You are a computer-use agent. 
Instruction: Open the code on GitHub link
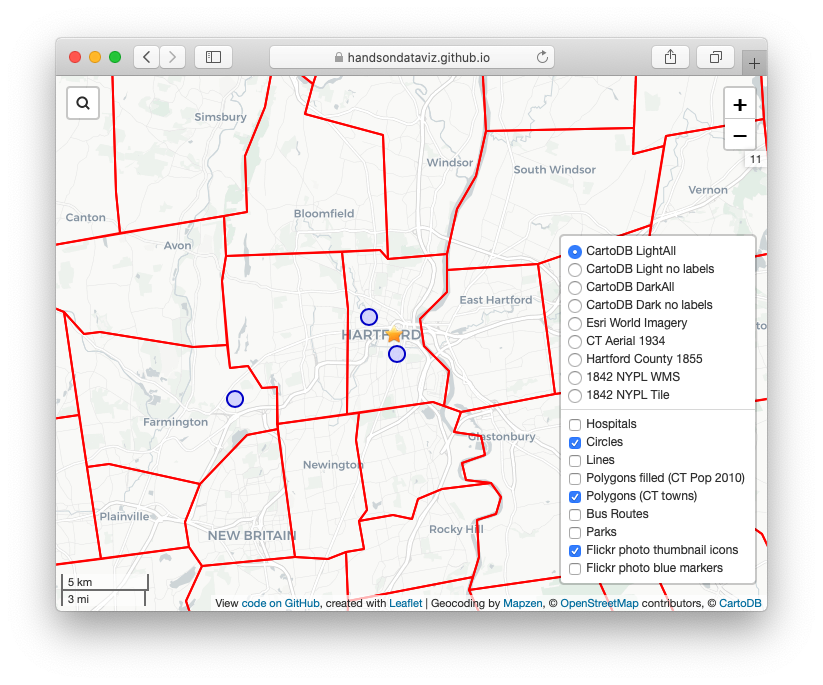280,603
